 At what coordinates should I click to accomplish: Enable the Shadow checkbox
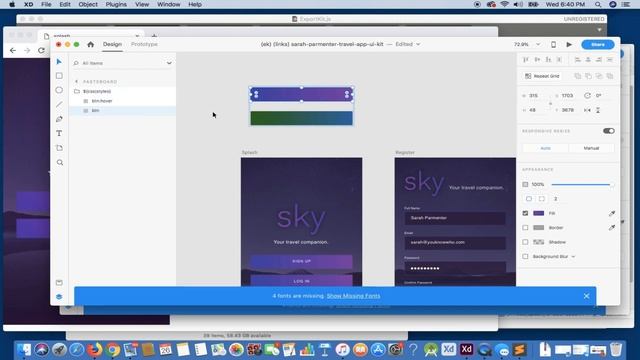[x=525, y=242]
